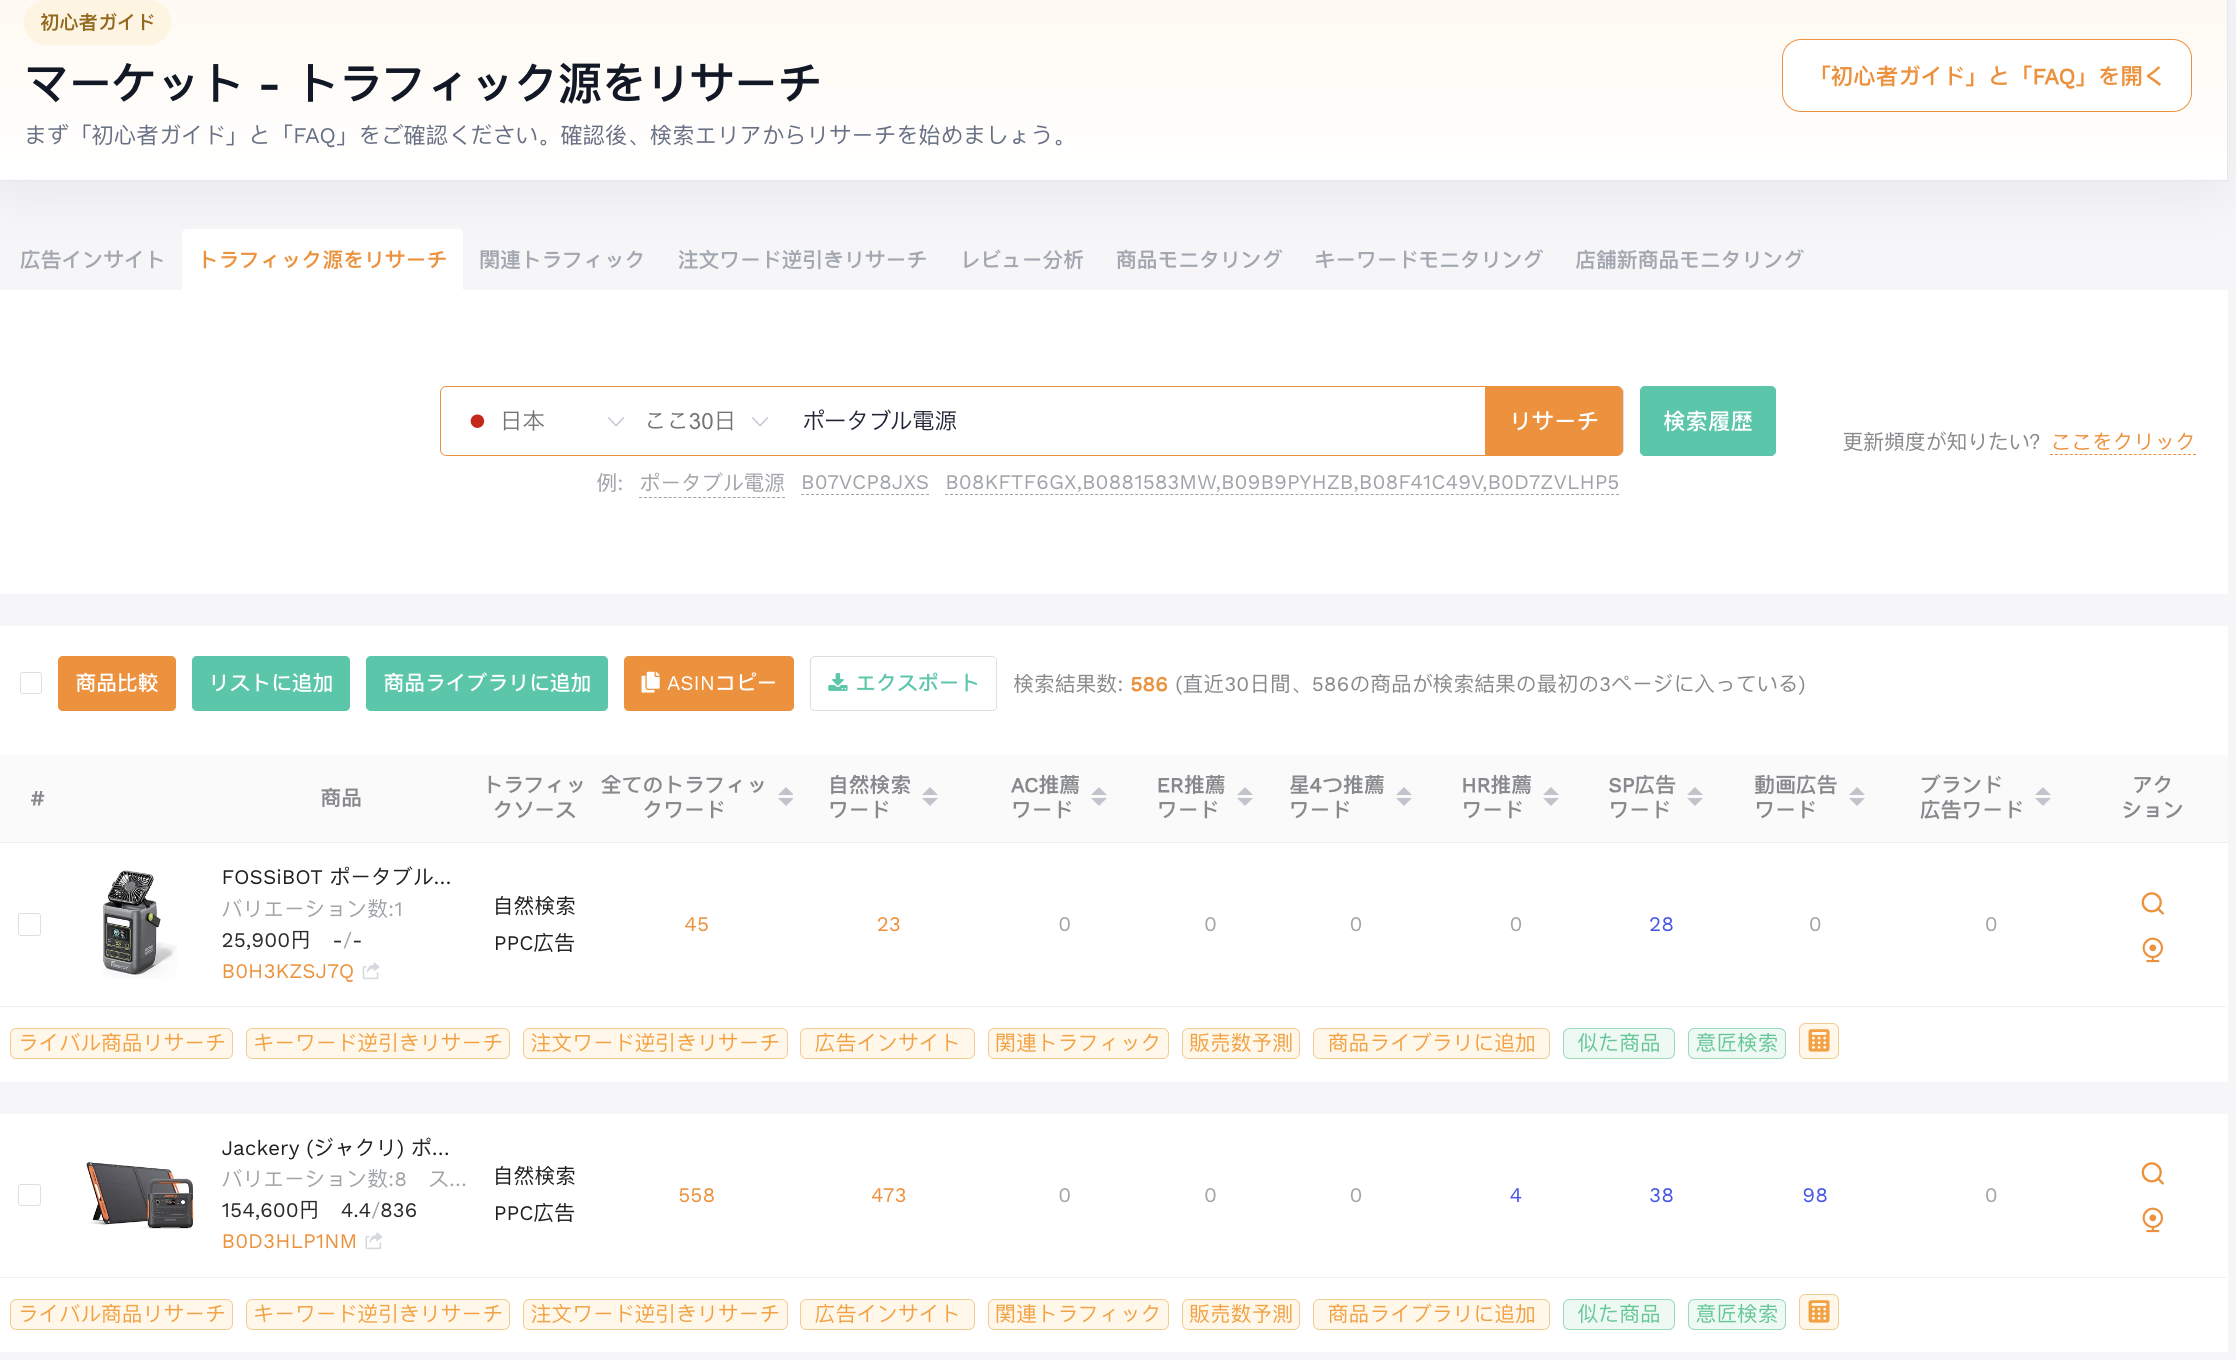Open external link icon beside B0H3KZSJ7Q
This screenshot has width=2236, height=1360.
pyautogui.click(x=371, y=971)
